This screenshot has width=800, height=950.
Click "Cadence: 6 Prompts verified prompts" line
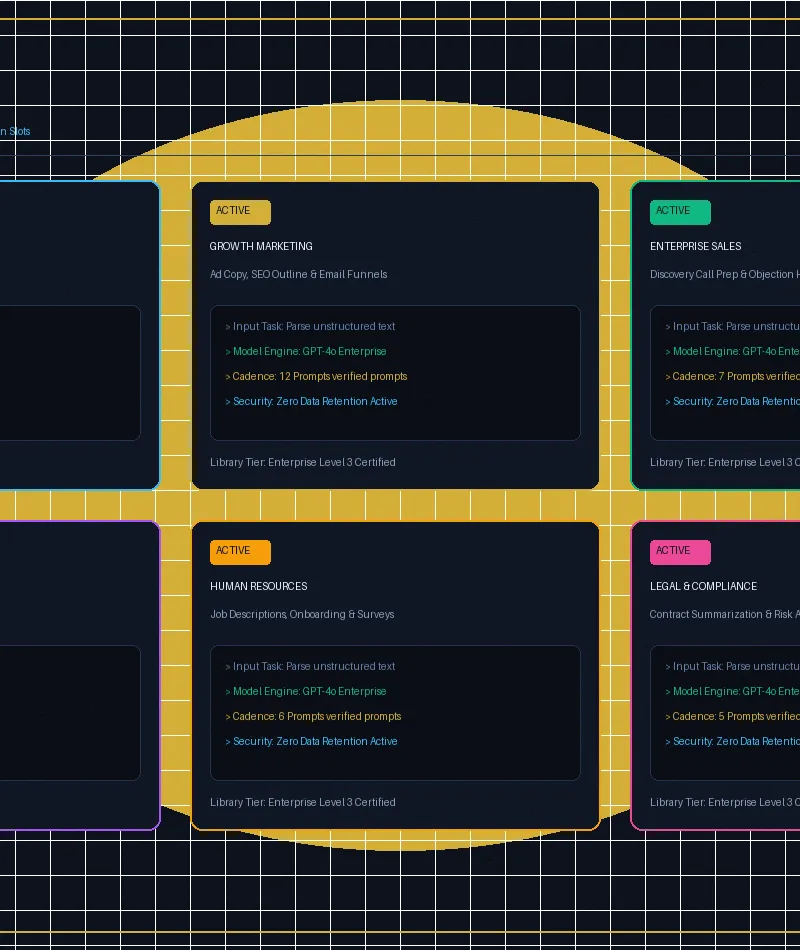313,716
